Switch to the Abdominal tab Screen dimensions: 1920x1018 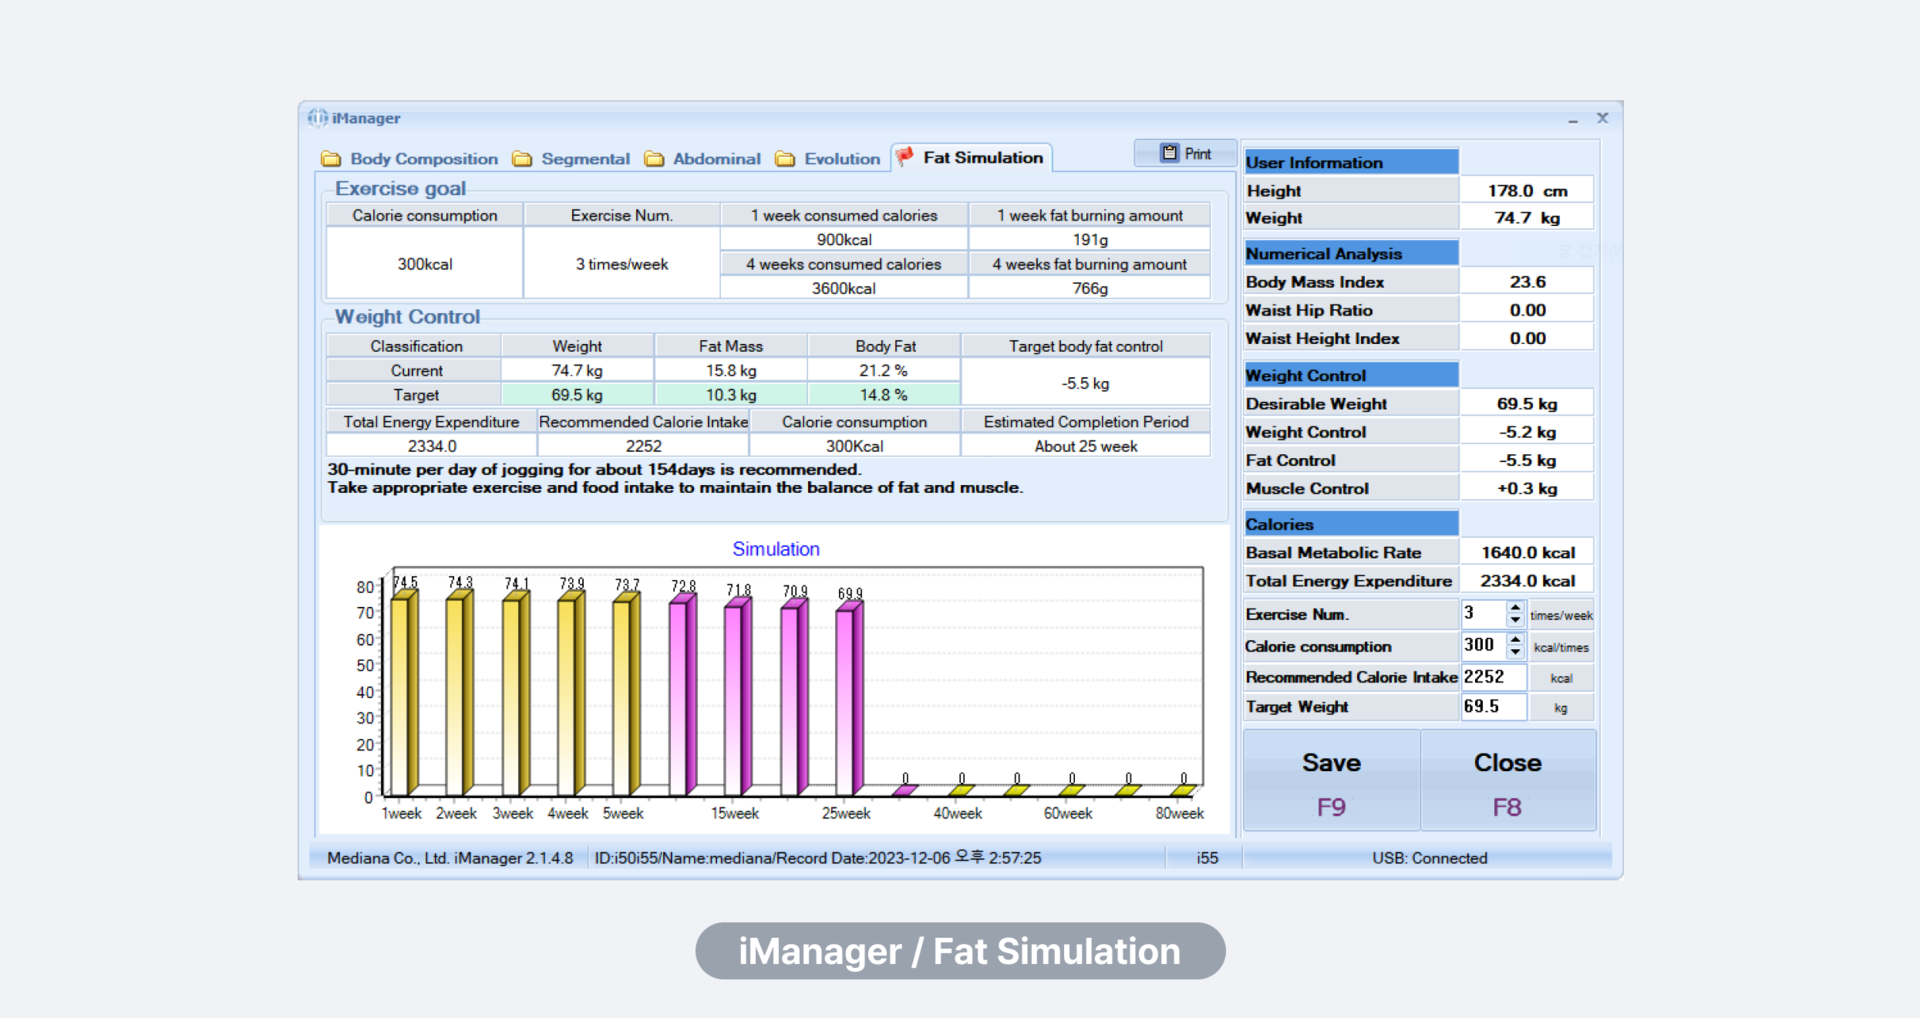pos(716,159)
